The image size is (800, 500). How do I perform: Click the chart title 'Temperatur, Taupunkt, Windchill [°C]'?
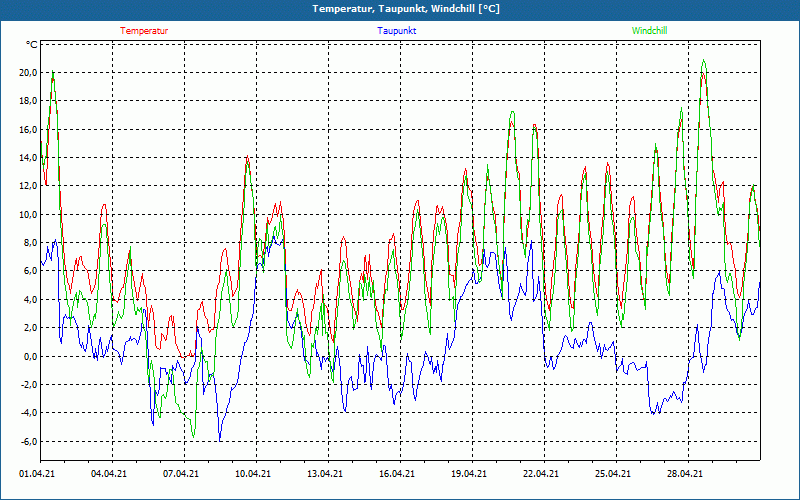[x=406, y=9]
